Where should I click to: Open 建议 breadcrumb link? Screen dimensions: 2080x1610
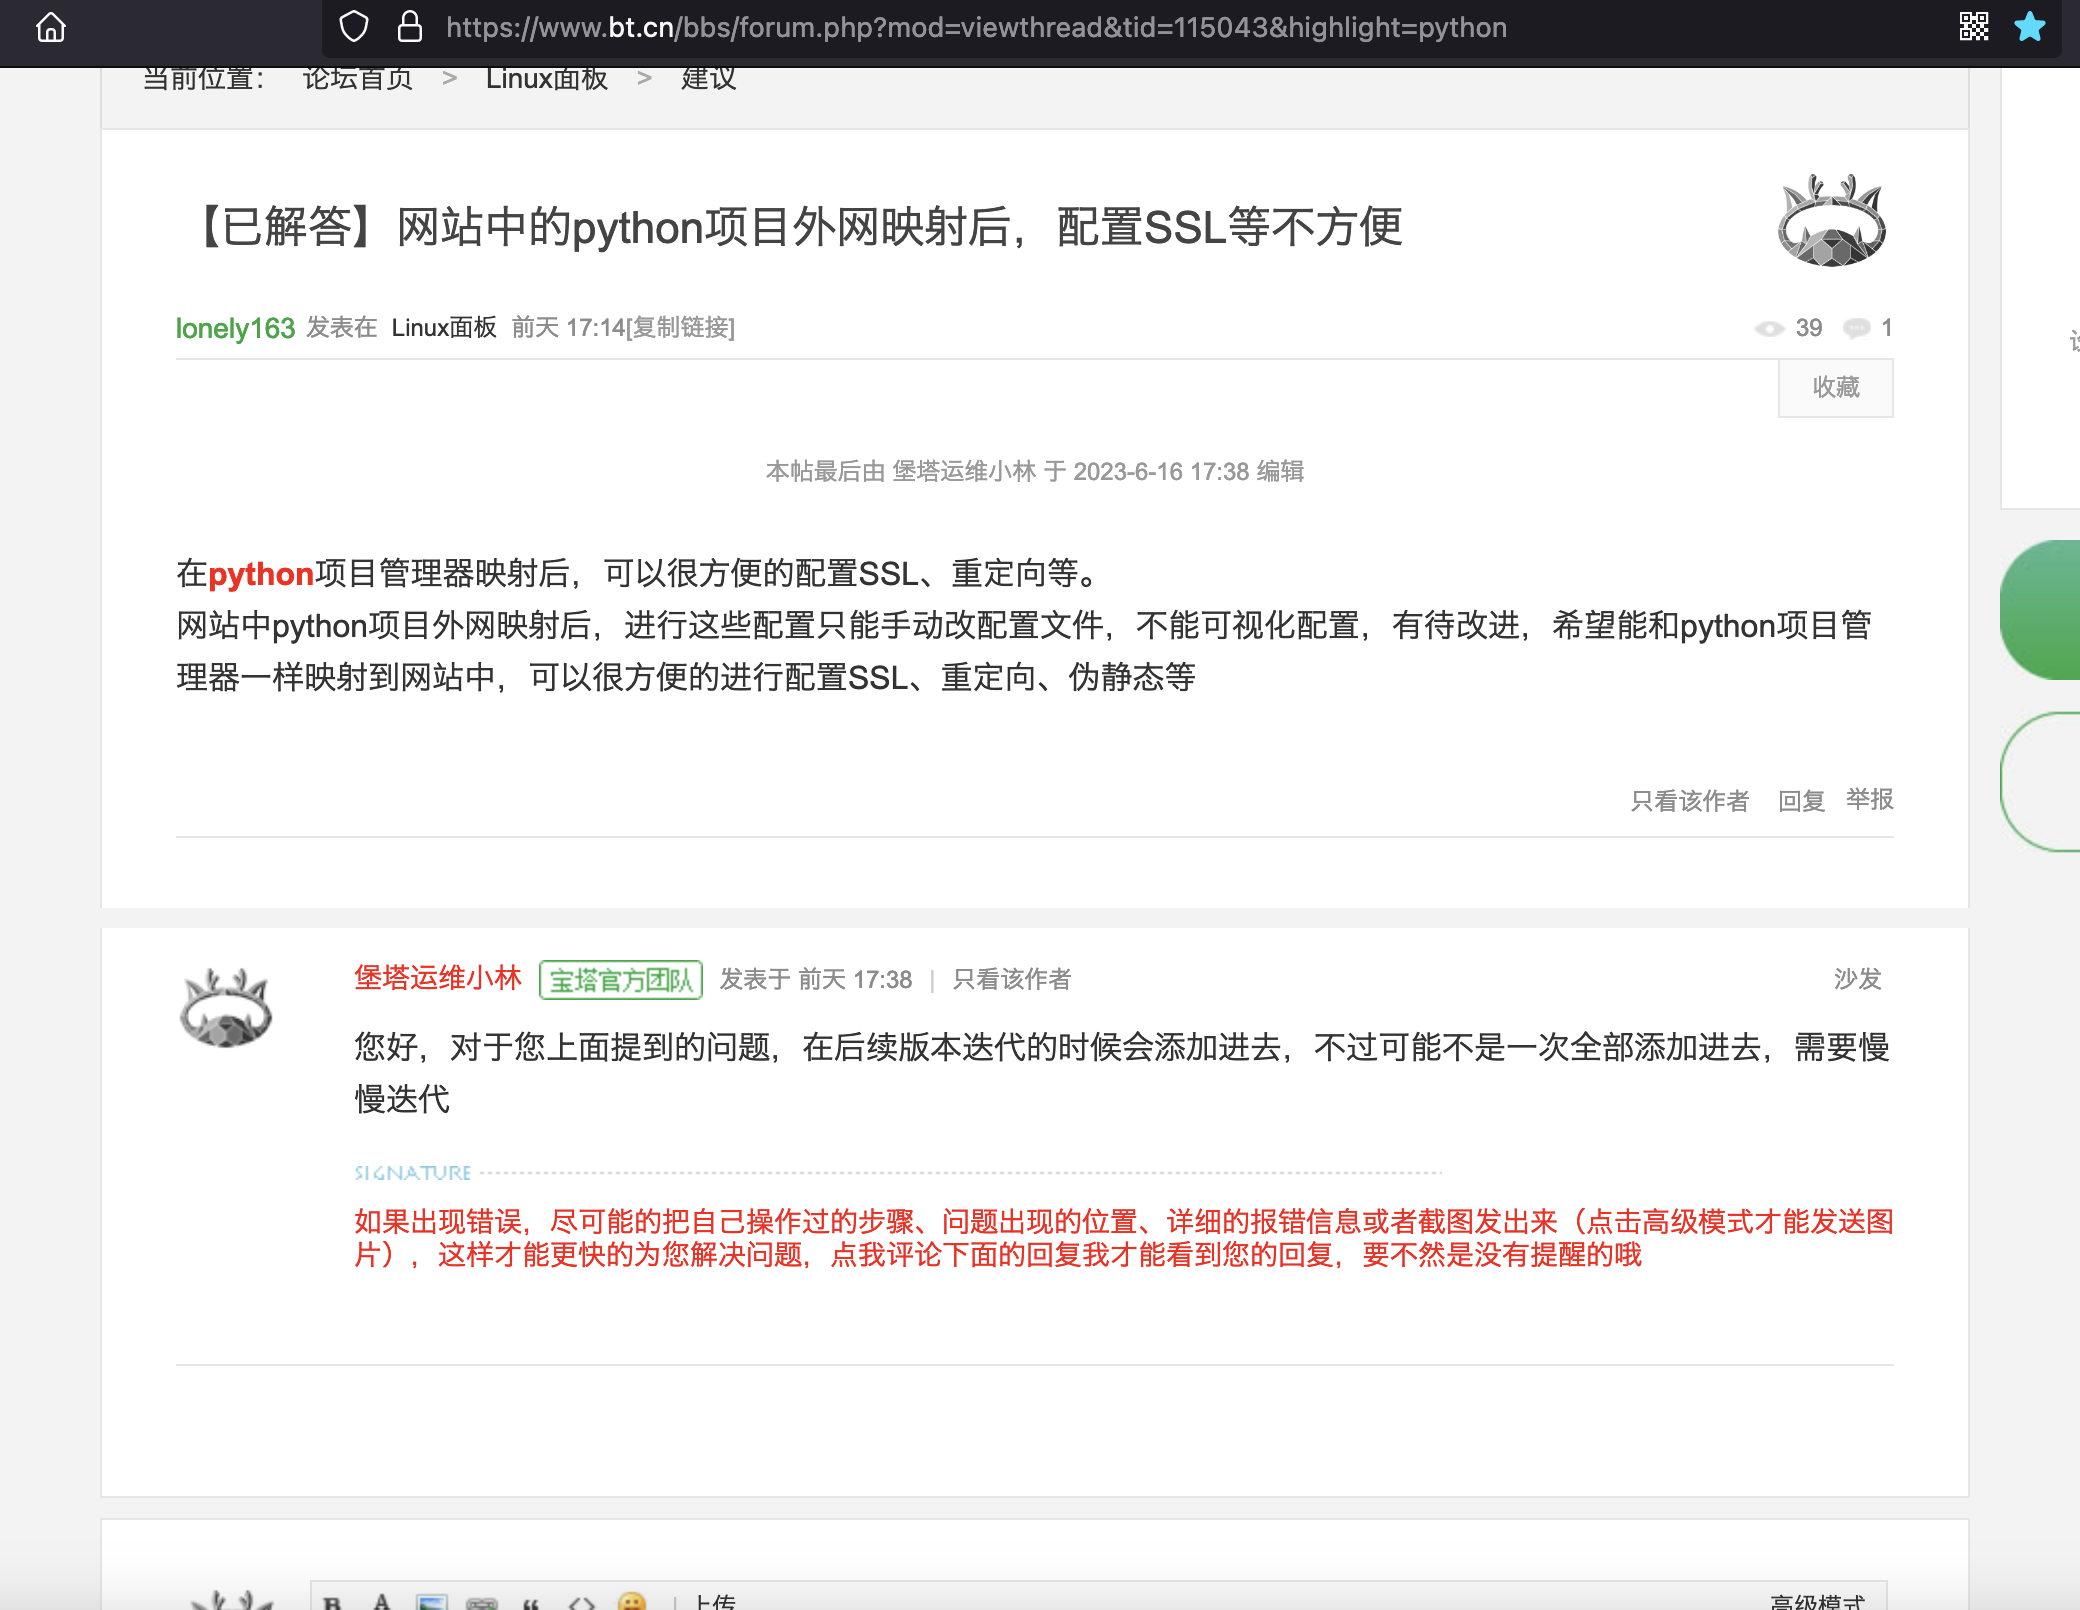coord(709,78)
